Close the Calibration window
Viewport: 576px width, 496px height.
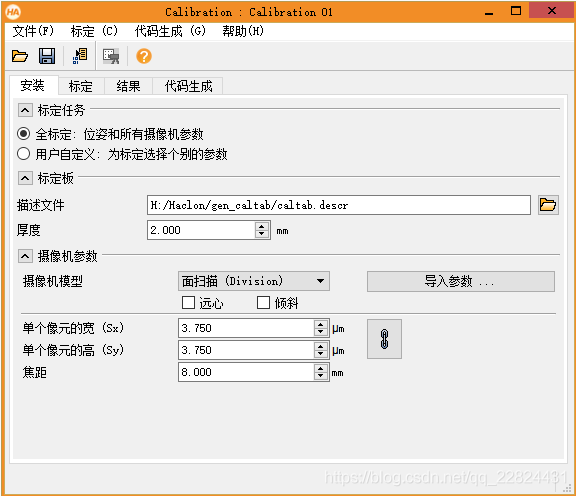click(x=551, y=10)
